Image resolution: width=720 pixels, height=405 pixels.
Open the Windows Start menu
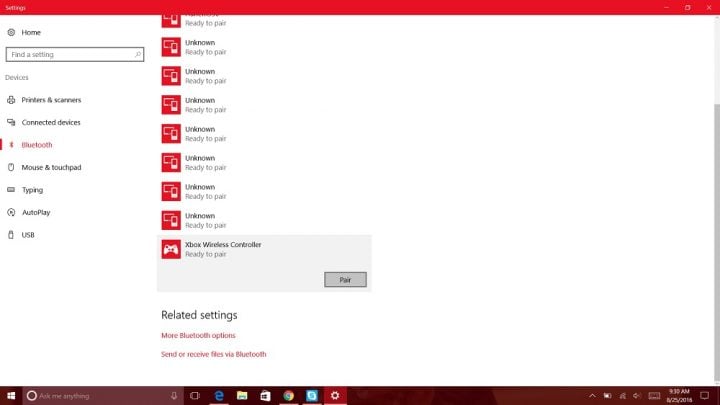point(11,396)
